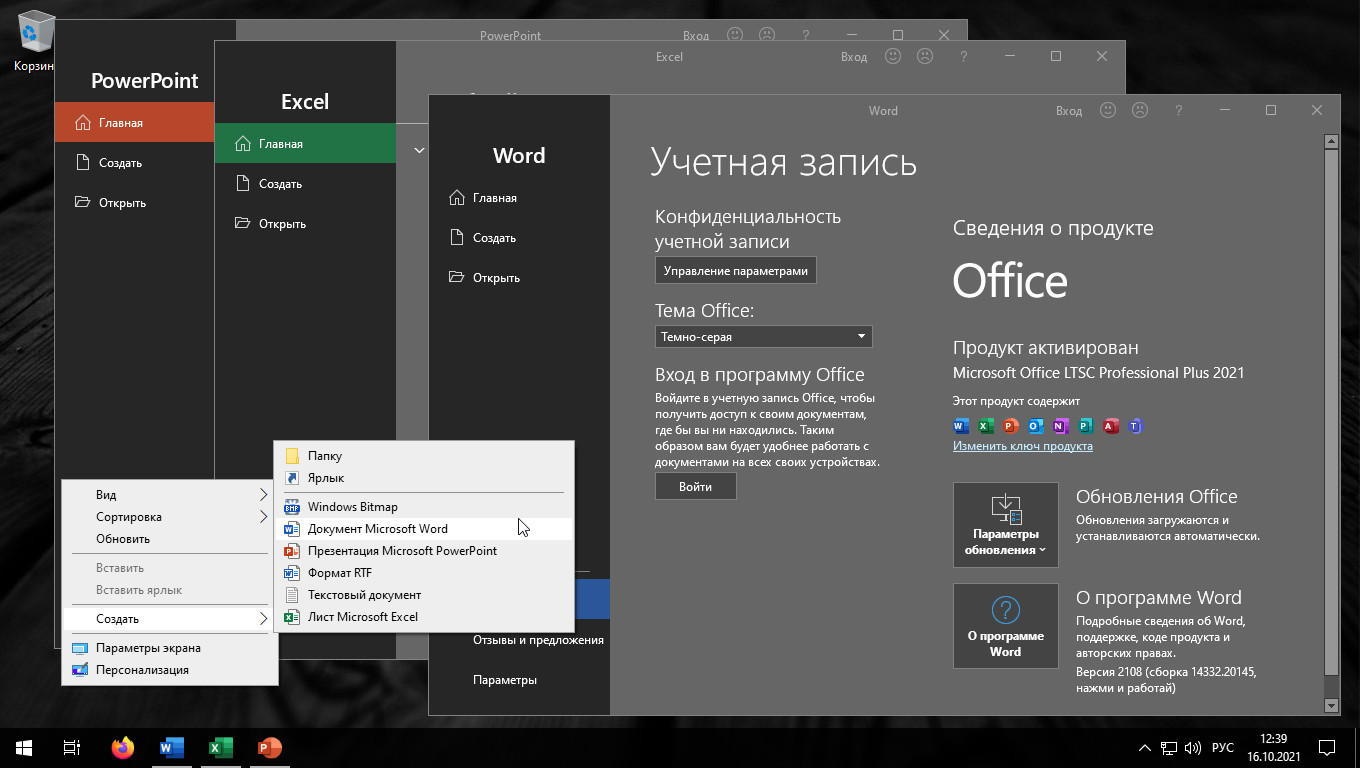
Task: Expand "Вид" submenu in context menu
Action: (x=169, y=495)
